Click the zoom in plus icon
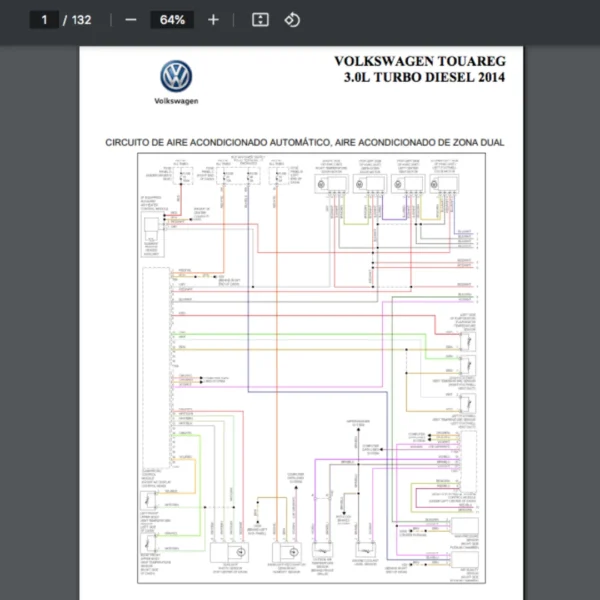 [213, 20]
